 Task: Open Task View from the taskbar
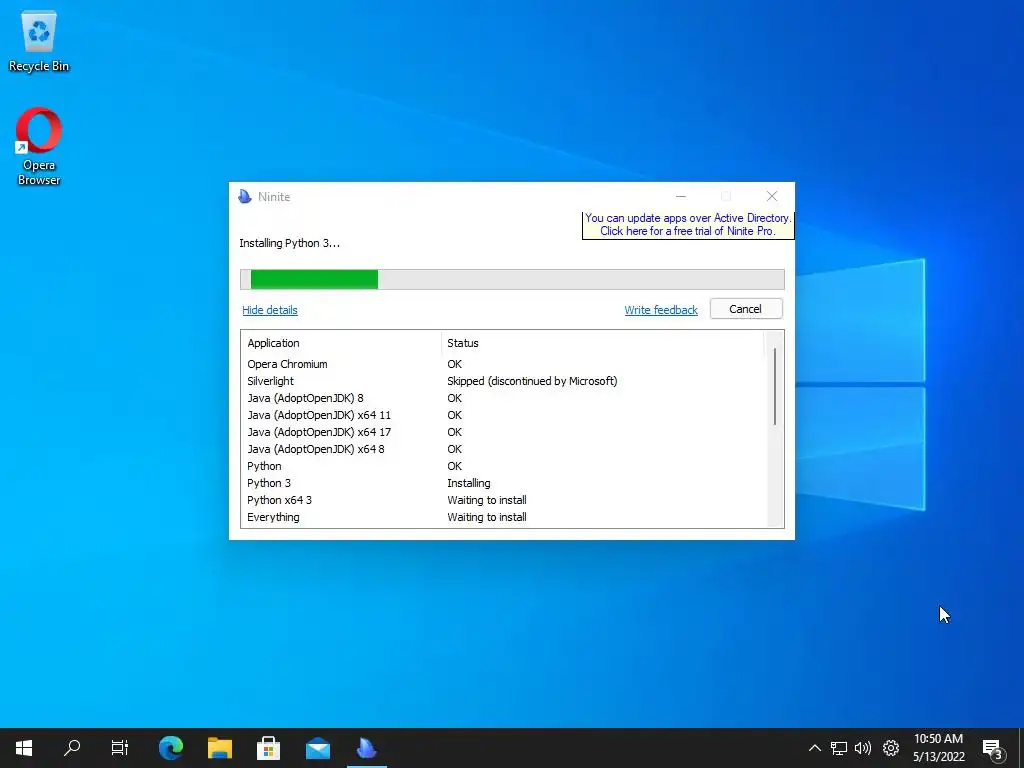(x=120, y=748)
